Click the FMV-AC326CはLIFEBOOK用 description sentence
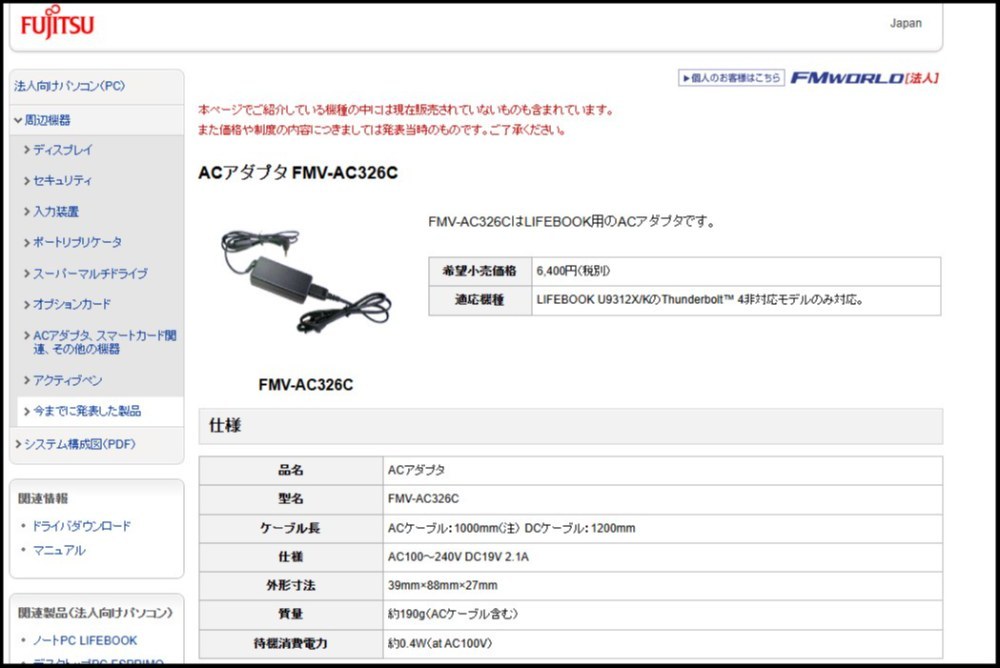This screenshot has width=1000, height=668. pyautogui.click(x=571, y=222)
